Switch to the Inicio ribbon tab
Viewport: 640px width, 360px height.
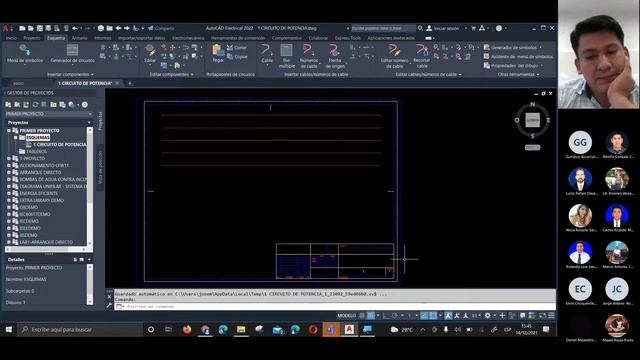click(x=11, y=38)
